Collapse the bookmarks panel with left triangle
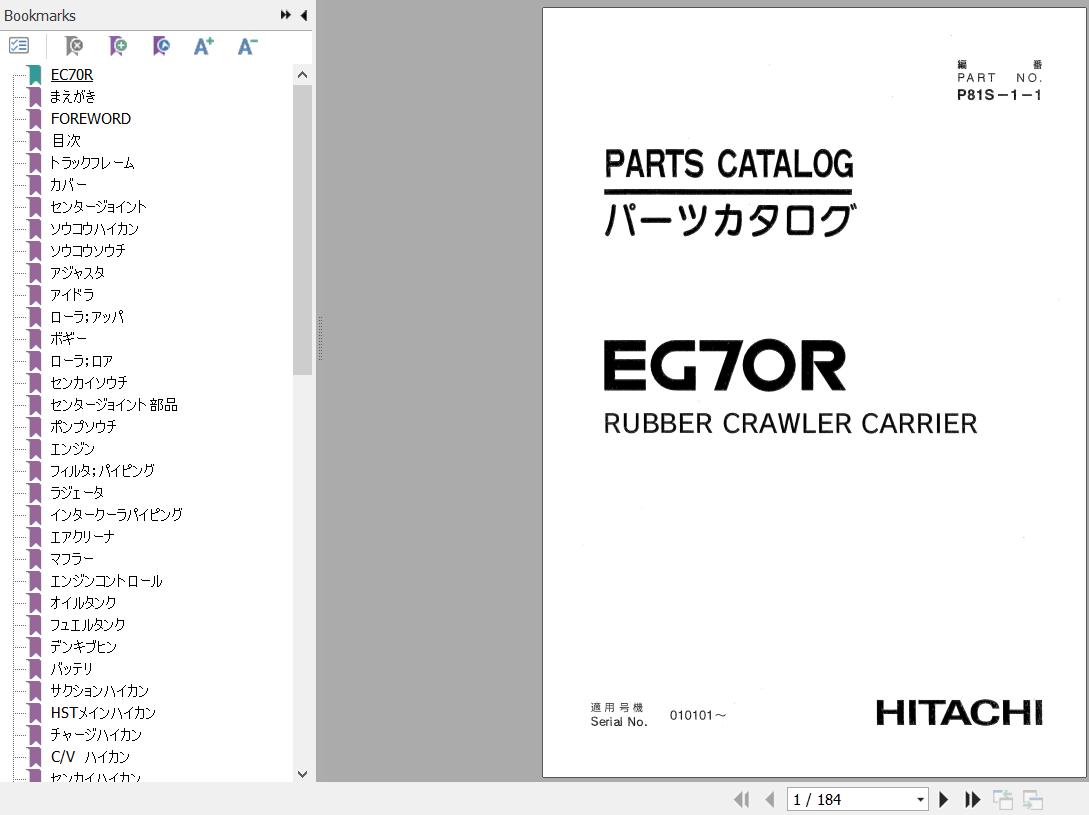This screenshot has height=815, width=1089. (304, 15)
